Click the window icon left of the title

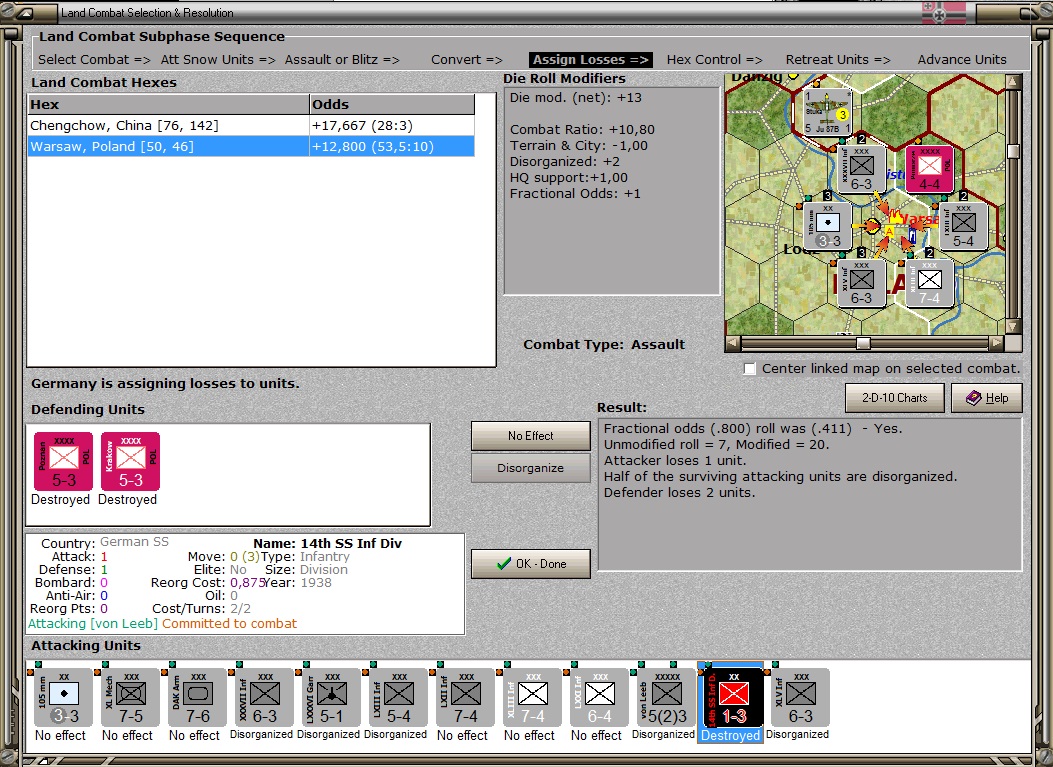tap(27, 12)
